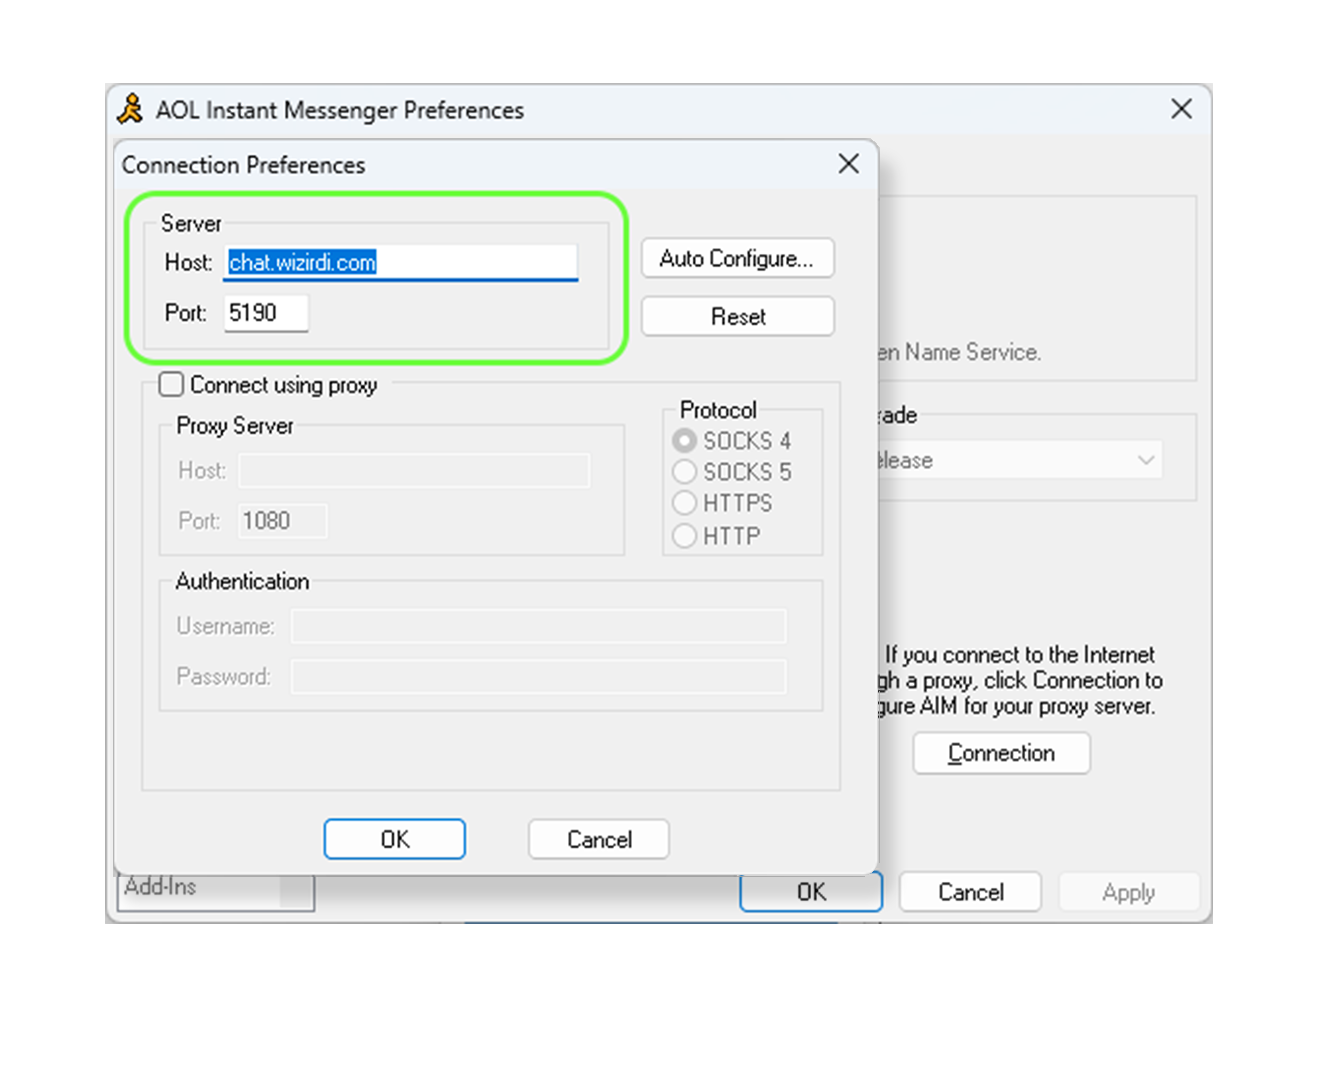Open the partially hidden release dropdown

pyautogui.click(x=1020, y=460)
